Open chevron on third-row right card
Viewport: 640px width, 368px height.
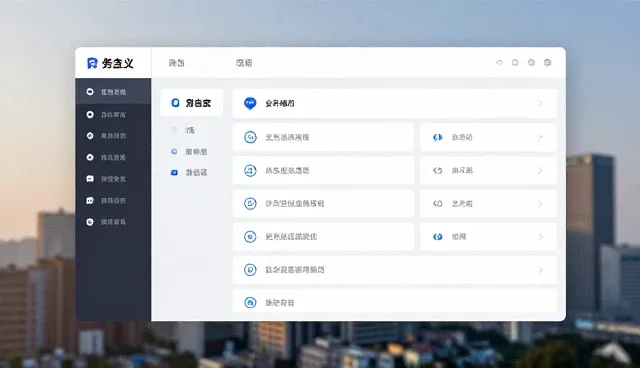tap(540, 171)
